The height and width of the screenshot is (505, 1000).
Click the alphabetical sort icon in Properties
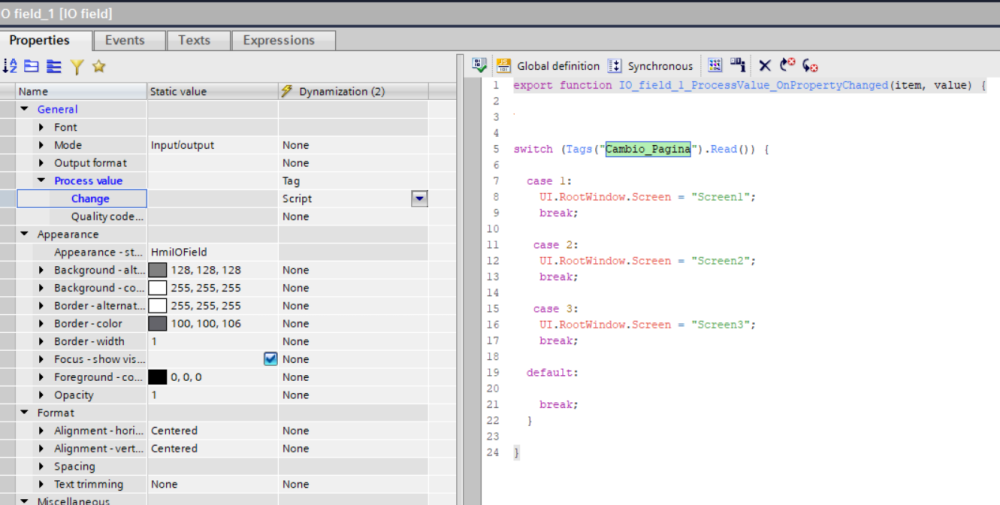click(x=11, y=66)
